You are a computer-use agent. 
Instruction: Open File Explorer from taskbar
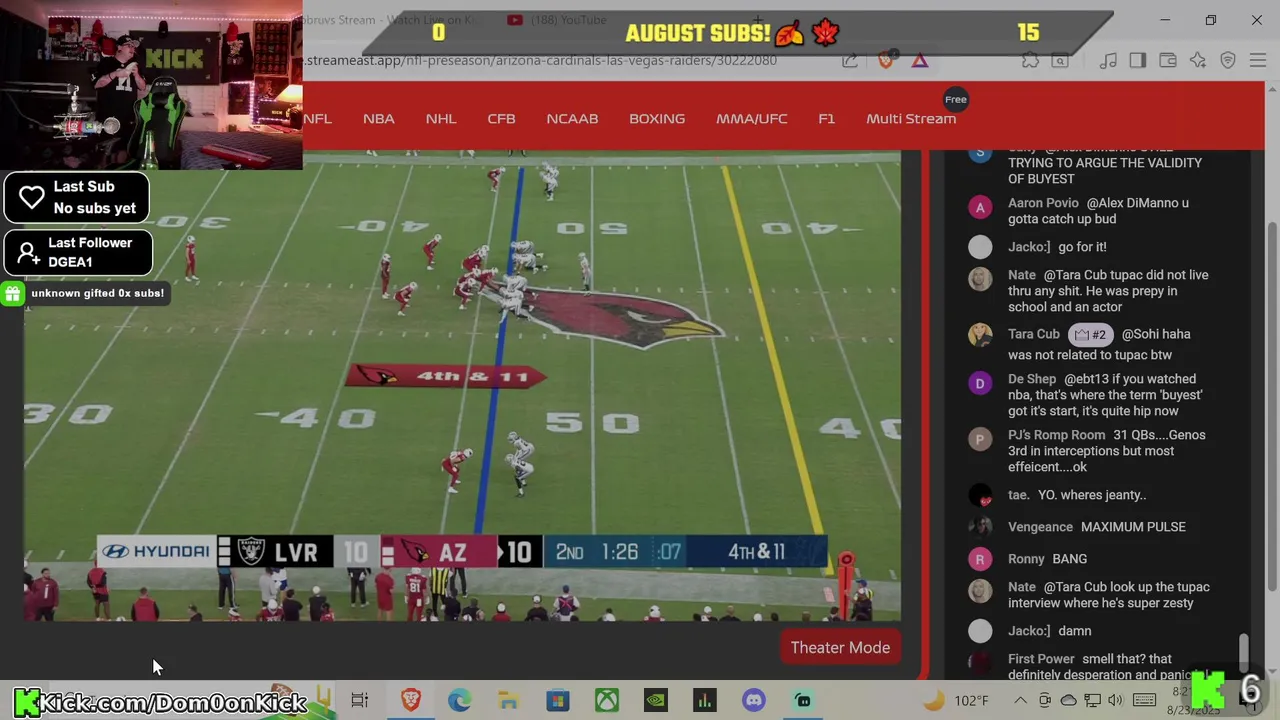(508, 700)
